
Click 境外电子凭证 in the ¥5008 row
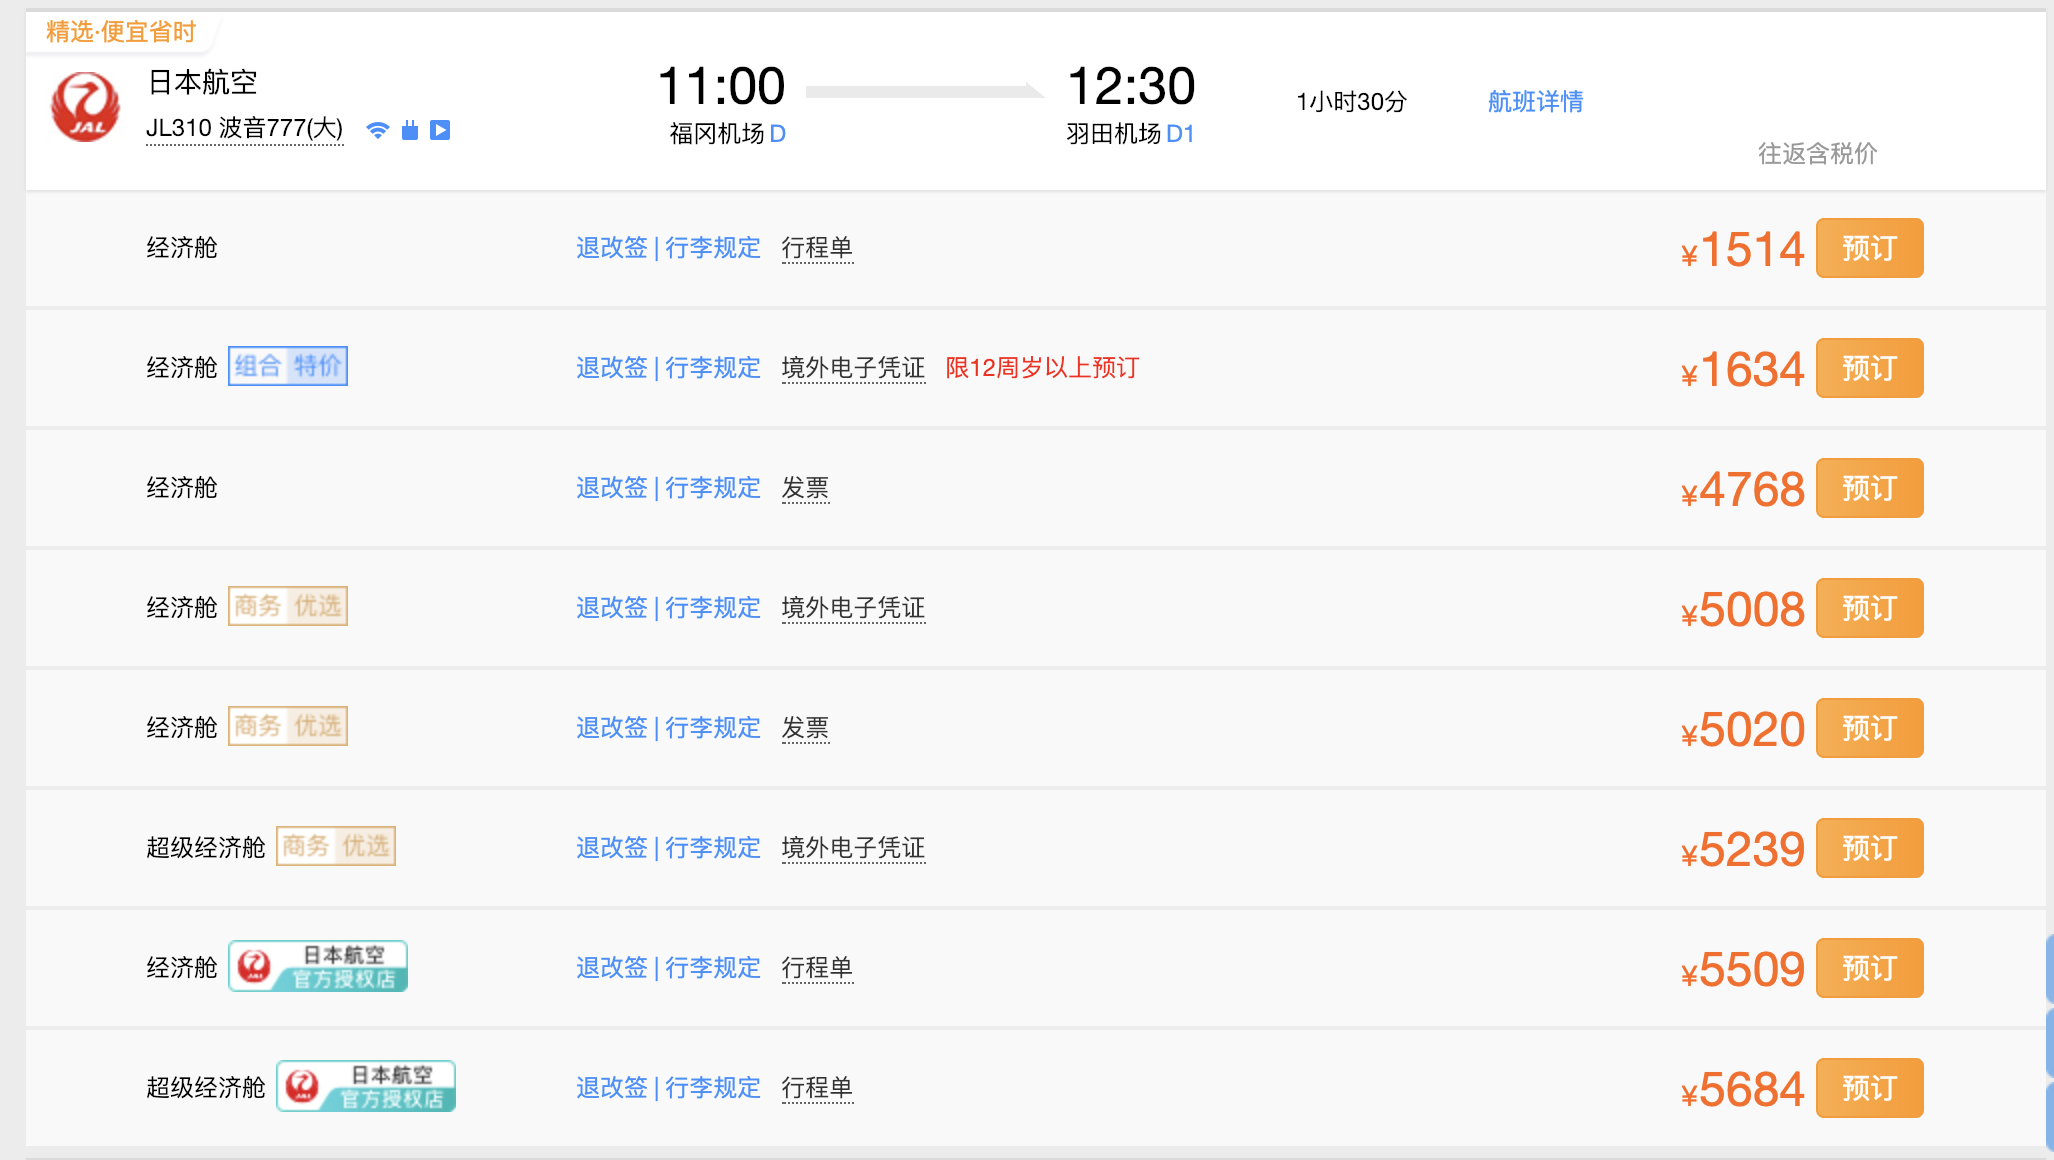pos(853,608)
